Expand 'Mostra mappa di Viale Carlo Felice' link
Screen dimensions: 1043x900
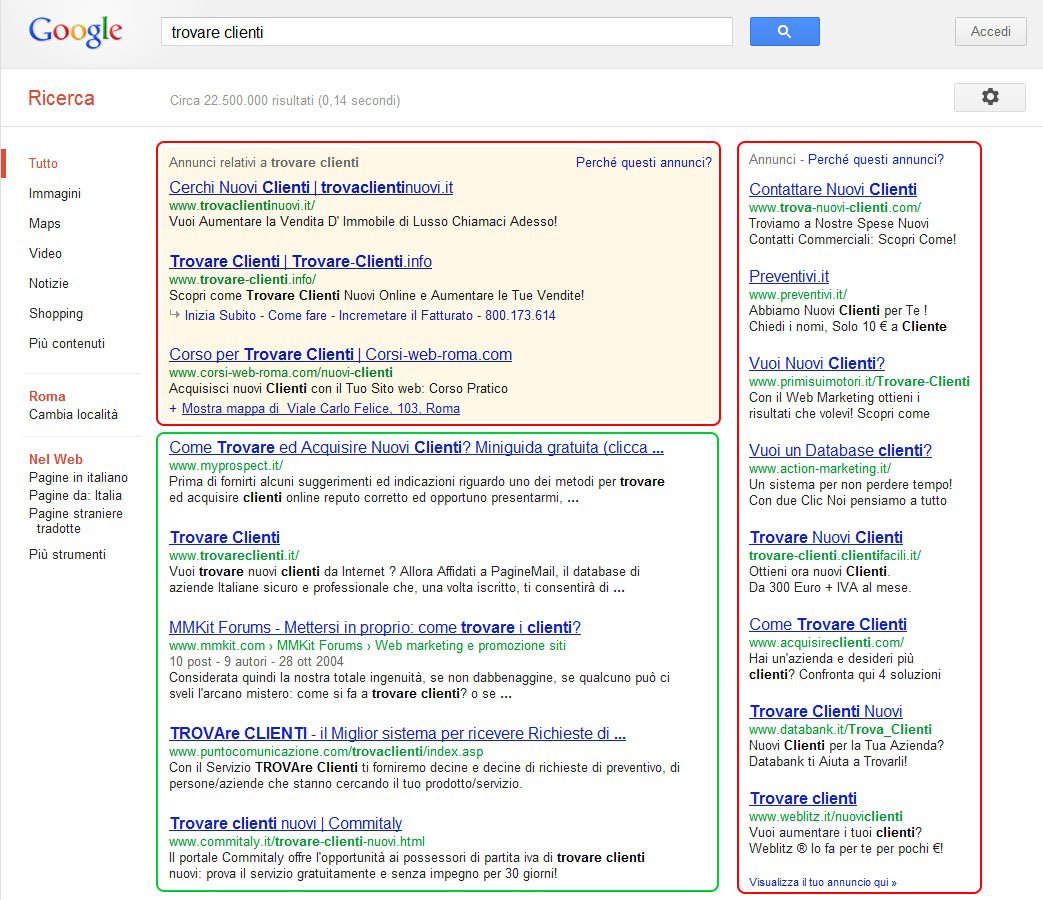coord(321,408)
